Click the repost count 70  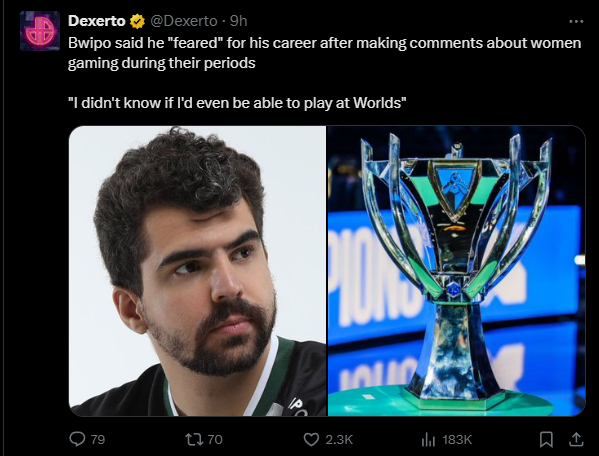pos(215,440)
